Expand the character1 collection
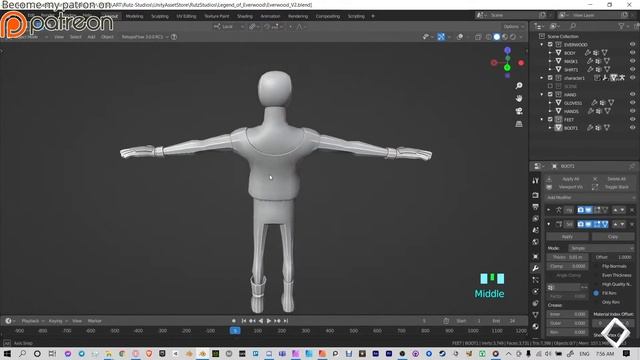640x360 pixels. click(x=542, y=78)
